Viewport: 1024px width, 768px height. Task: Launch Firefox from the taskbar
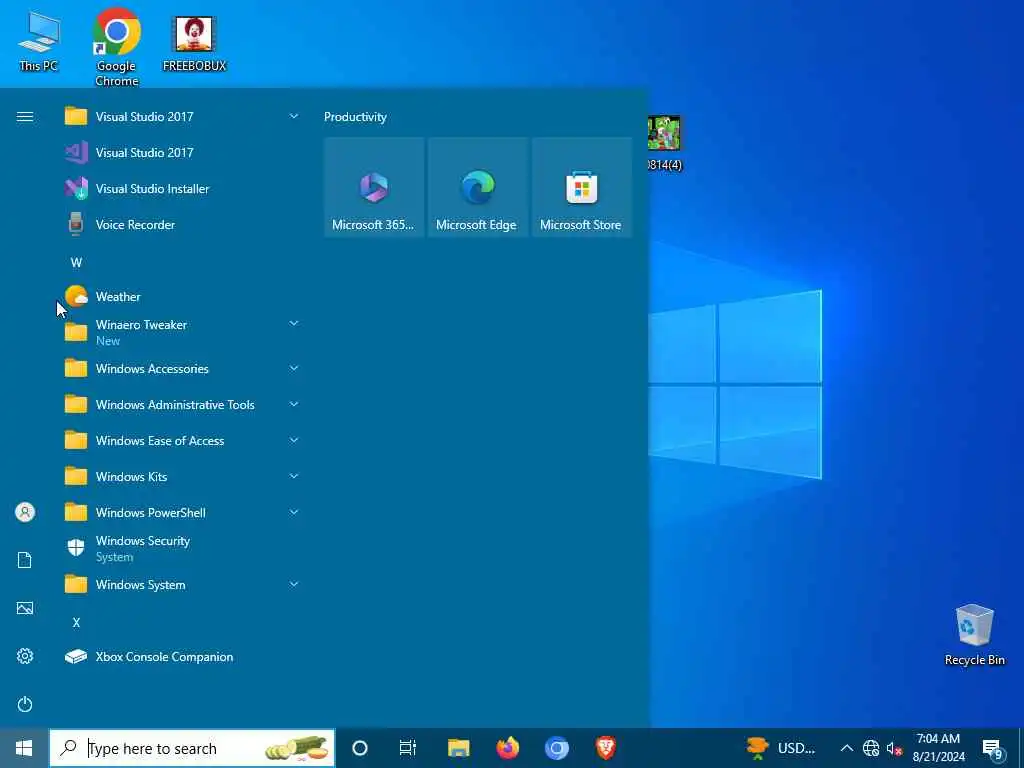(x=507, y=748)
